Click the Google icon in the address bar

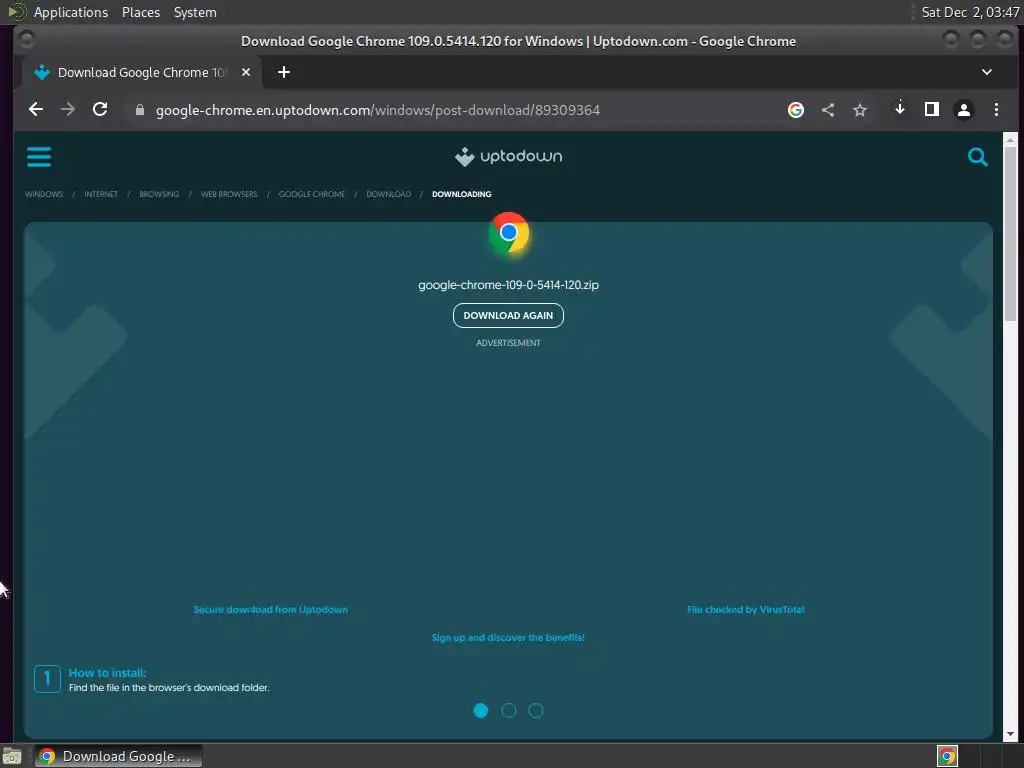click(795, 110)
